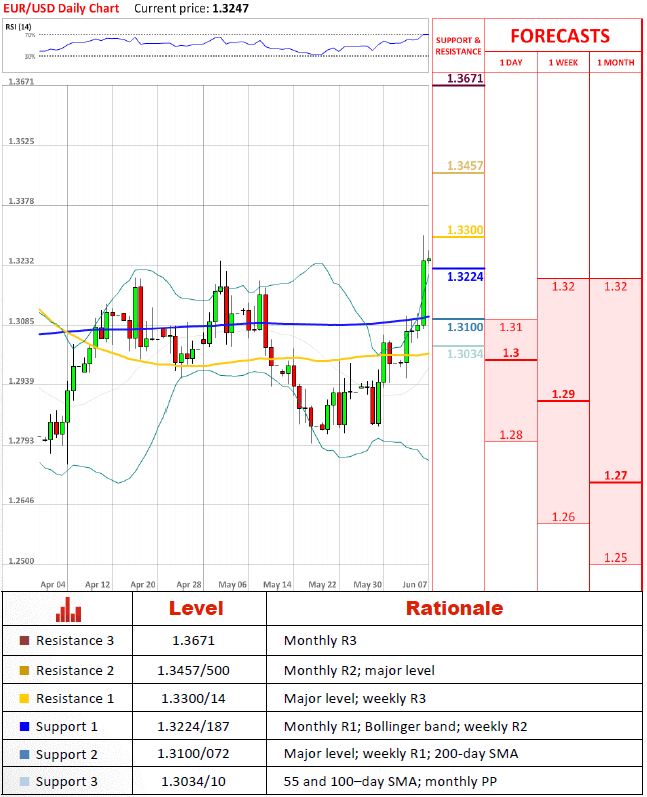Viewport: 647px width, 797px height.
Task: Click the 'May 06' date axis label
Action: point(232,585)
